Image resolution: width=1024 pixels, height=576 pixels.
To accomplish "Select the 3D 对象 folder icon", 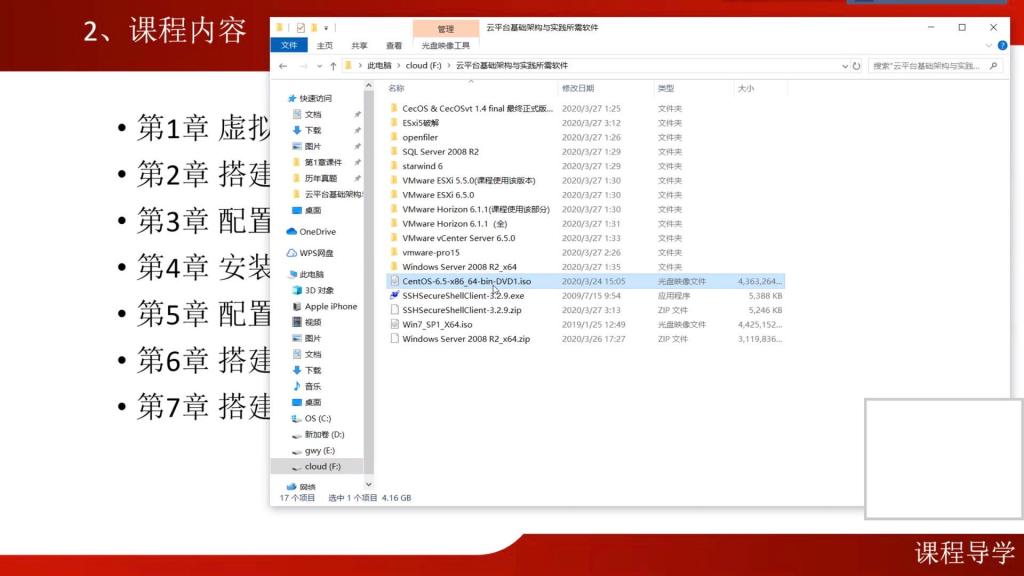I will pyautogui.click(x=297, y=290).
